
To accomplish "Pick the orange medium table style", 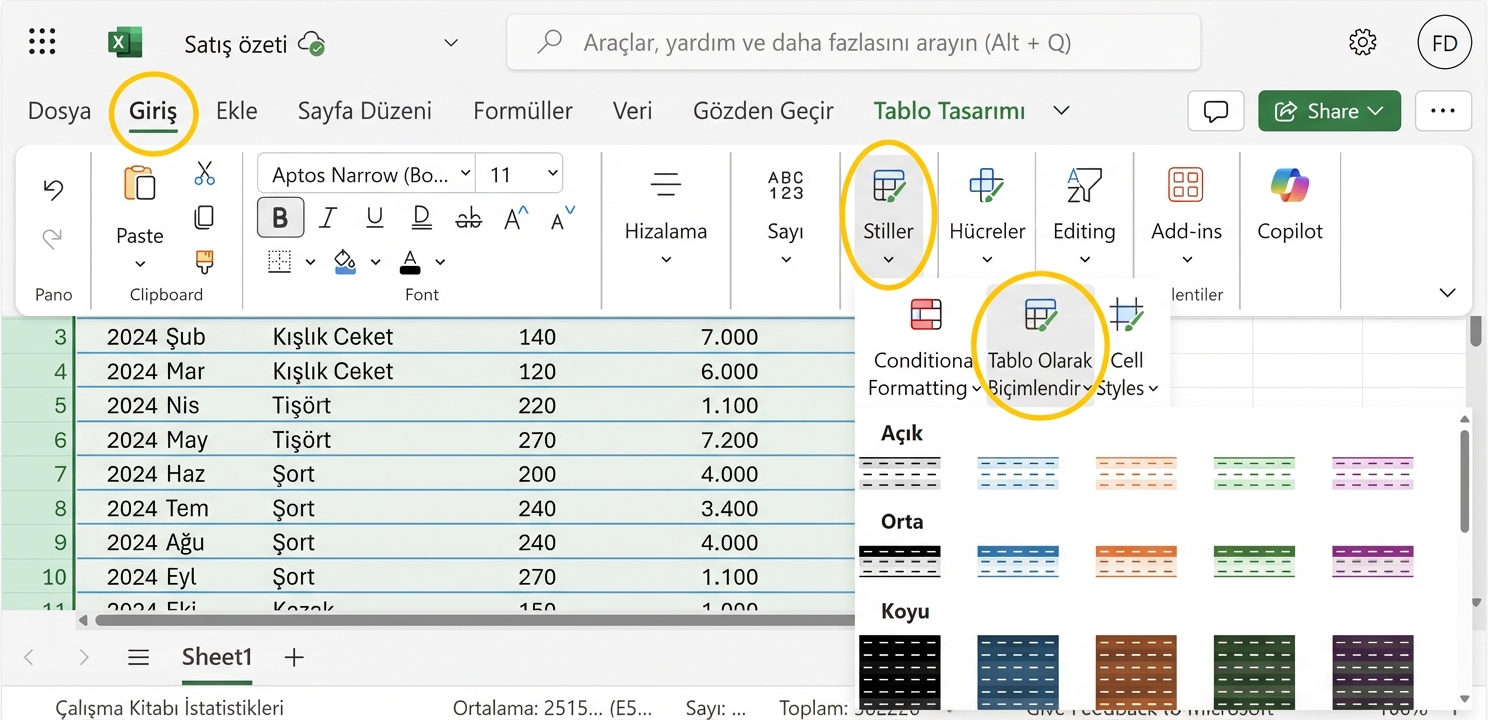I will point(1136,561).
